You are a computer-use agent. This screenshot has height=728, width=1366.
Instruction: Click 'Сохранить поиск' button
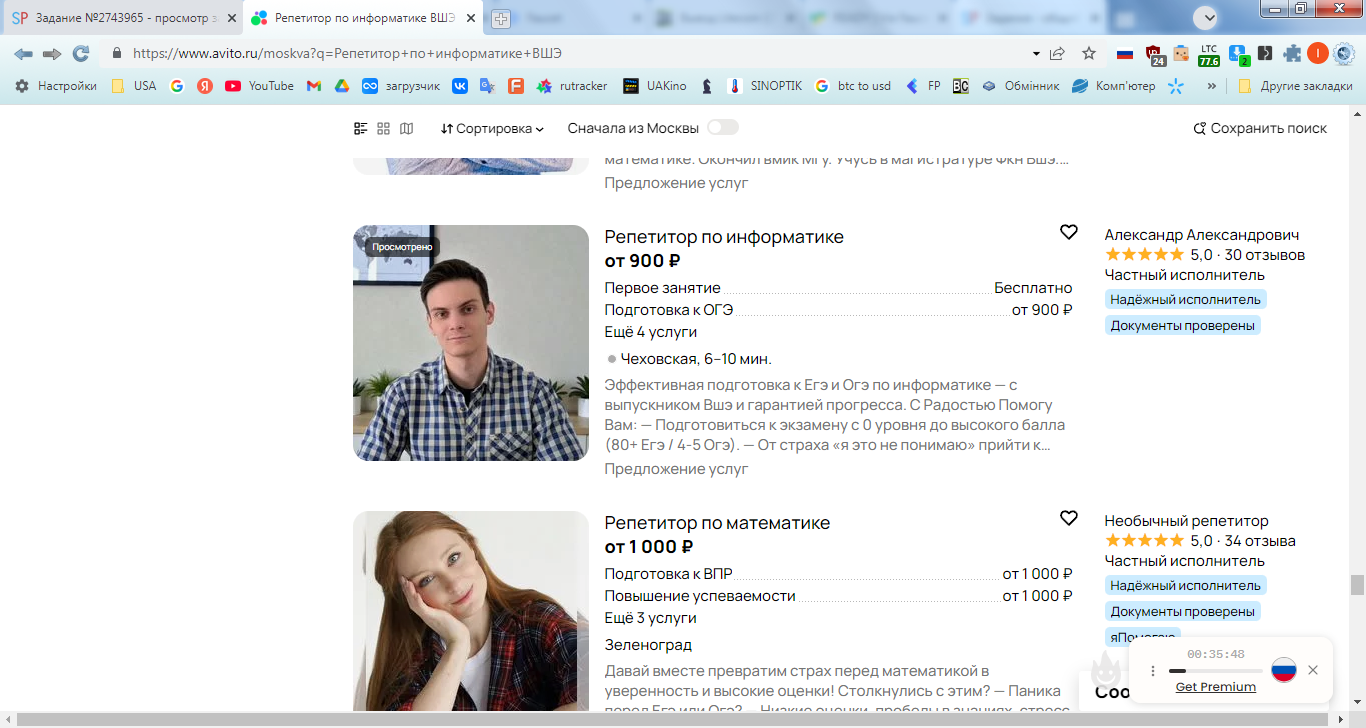[x=1260, y=128]
